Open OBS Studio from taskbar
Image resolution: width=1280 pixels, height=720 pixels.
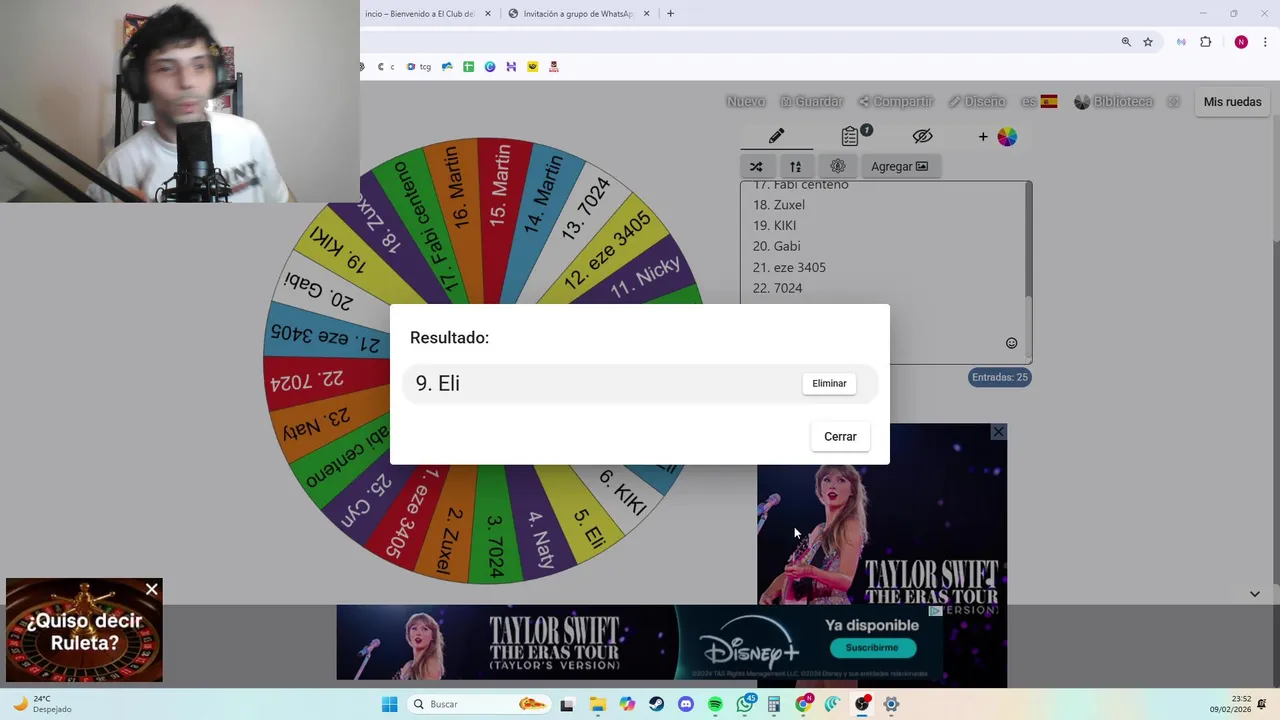pos(862,704)
